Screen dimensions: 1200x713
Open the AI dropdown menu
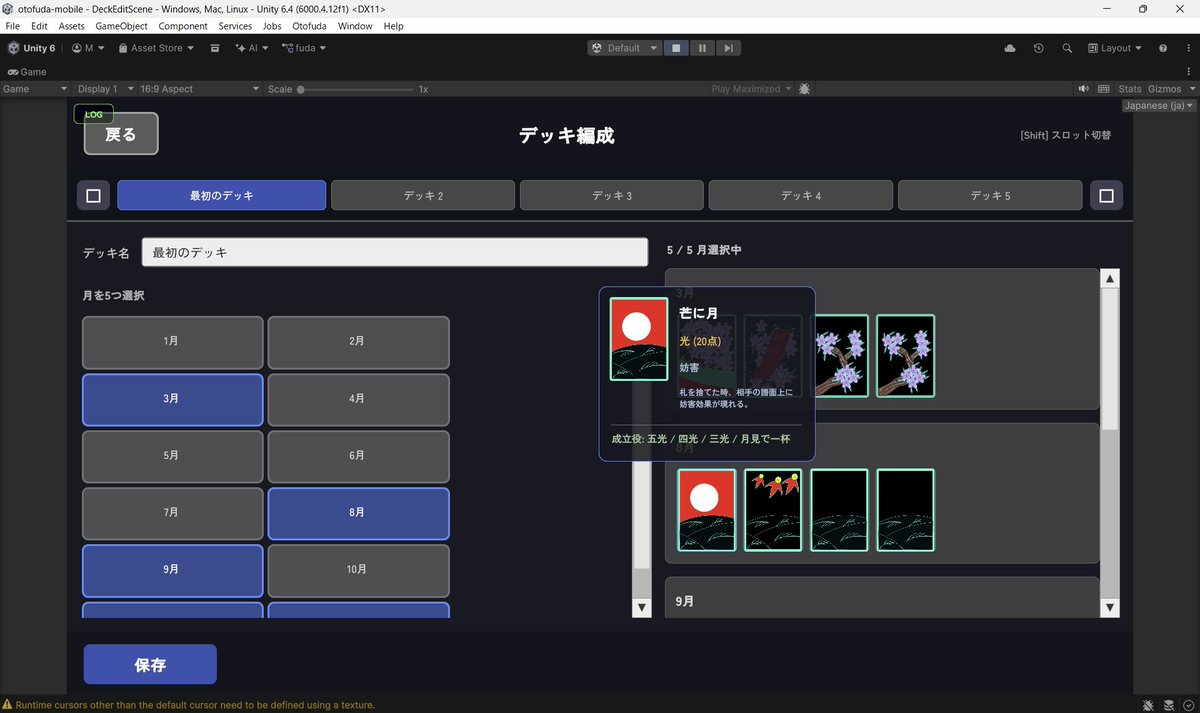click(x=252, y=48)
